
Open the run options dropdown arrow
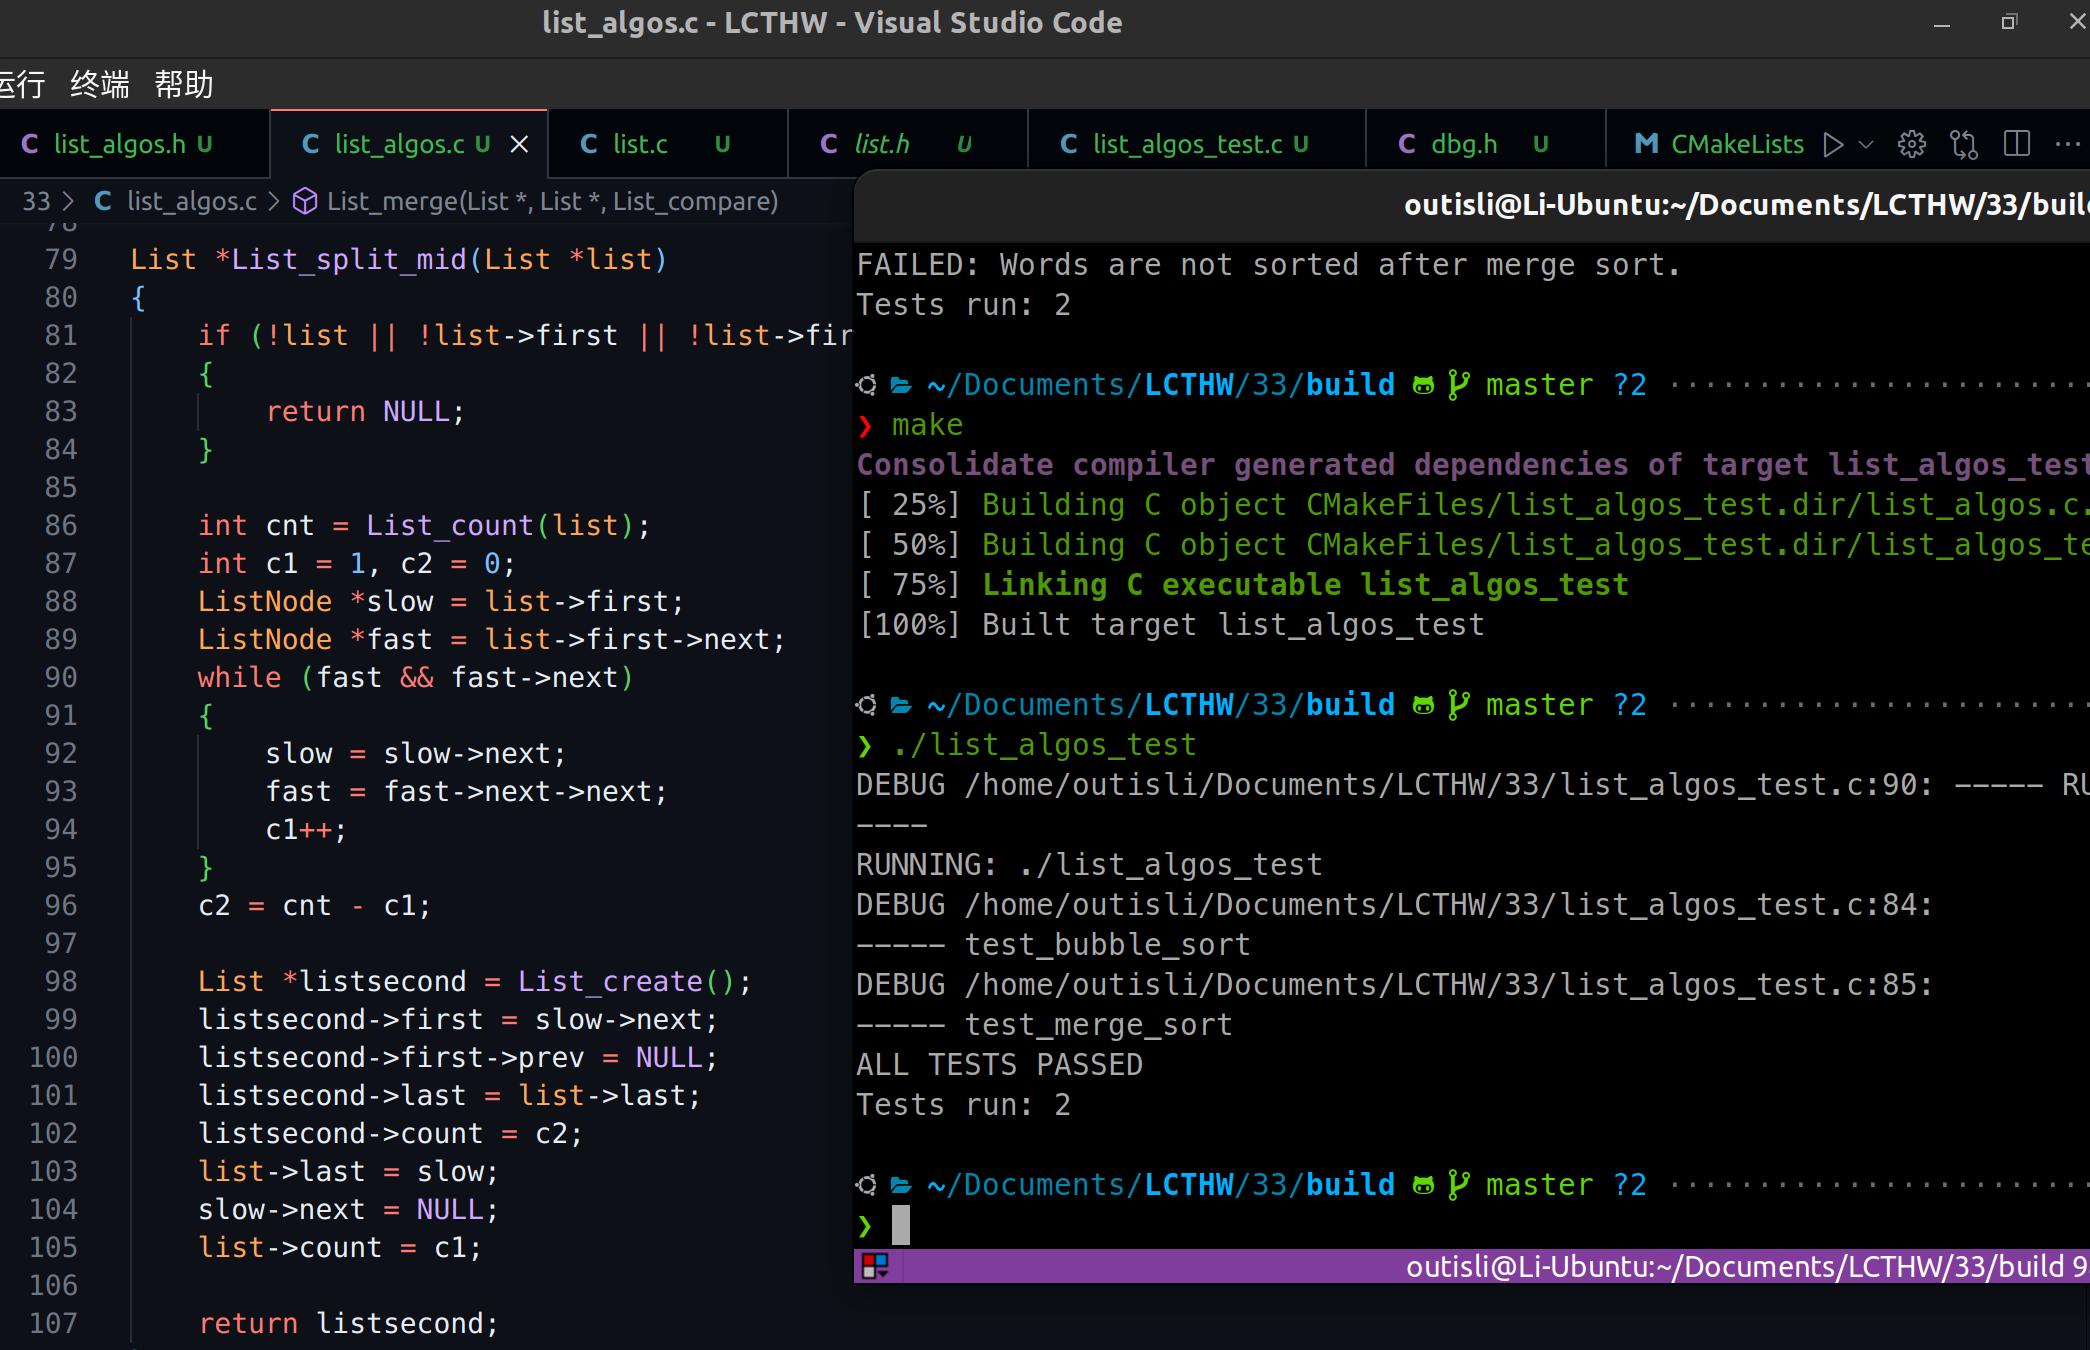[x=1866, y=144]
